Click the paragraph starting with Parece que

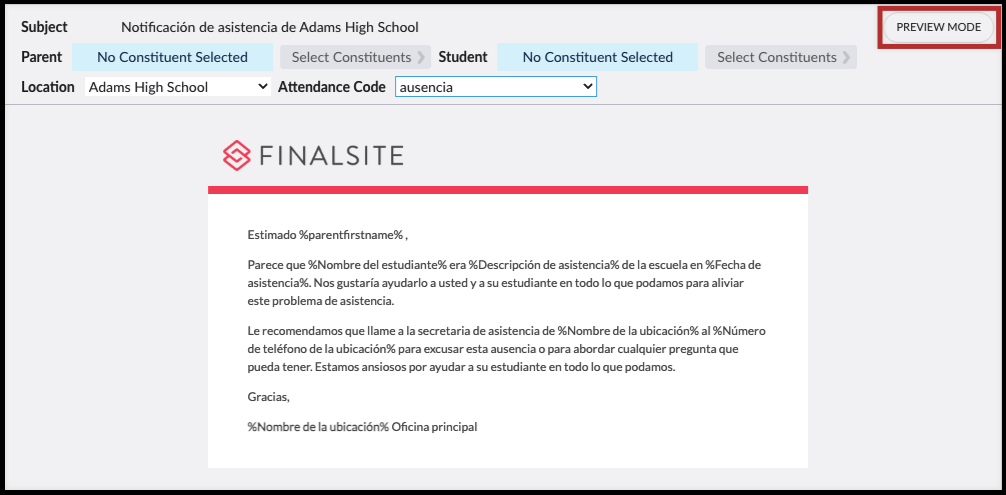coord(497,283)
